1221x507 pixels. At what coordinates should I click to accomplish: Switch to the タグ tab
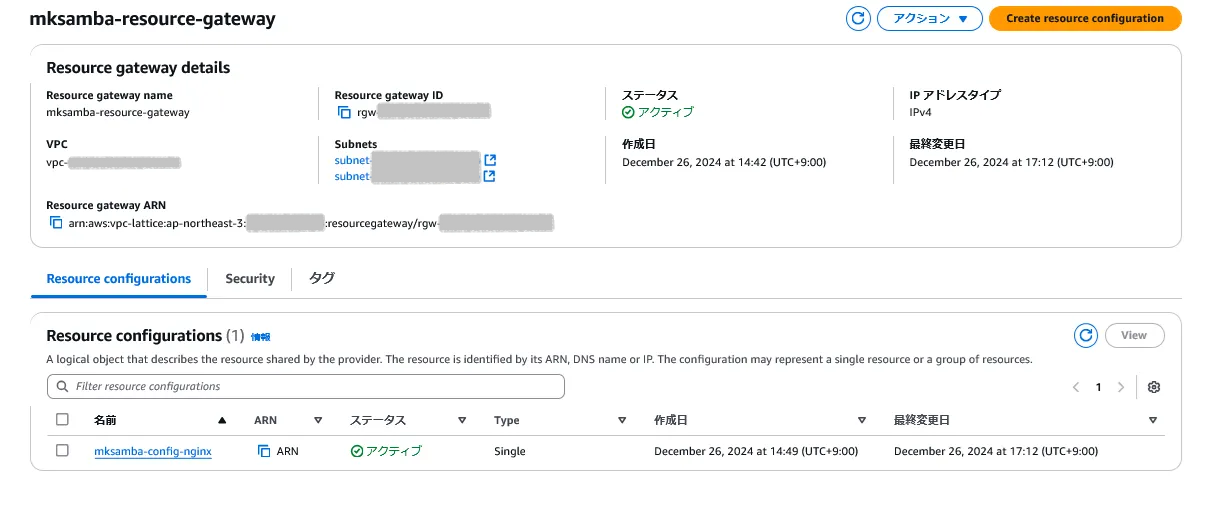(x=321, y=279)
